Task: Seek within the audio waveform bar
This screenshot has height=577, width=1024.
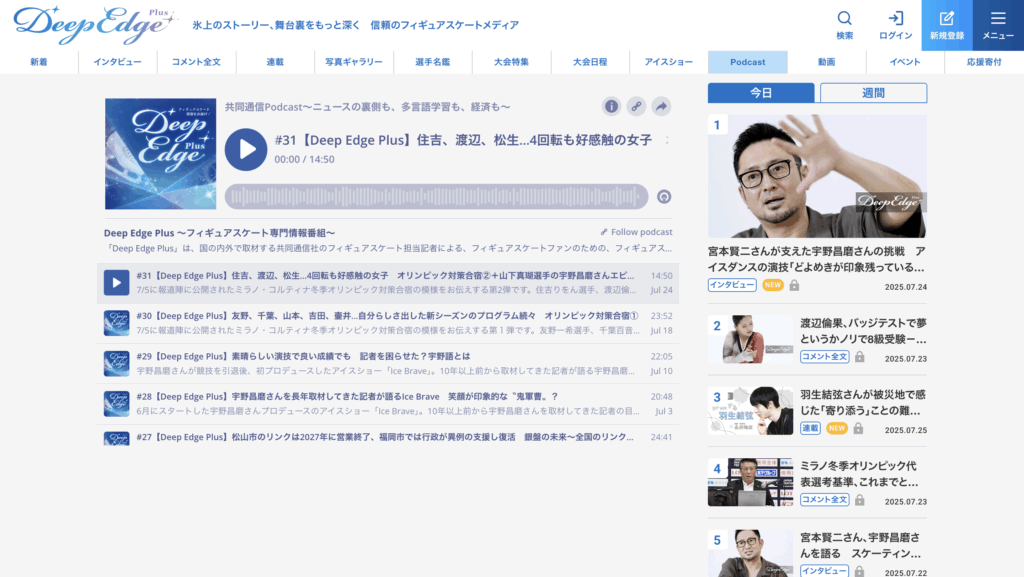Action: (x=436, y=197)
